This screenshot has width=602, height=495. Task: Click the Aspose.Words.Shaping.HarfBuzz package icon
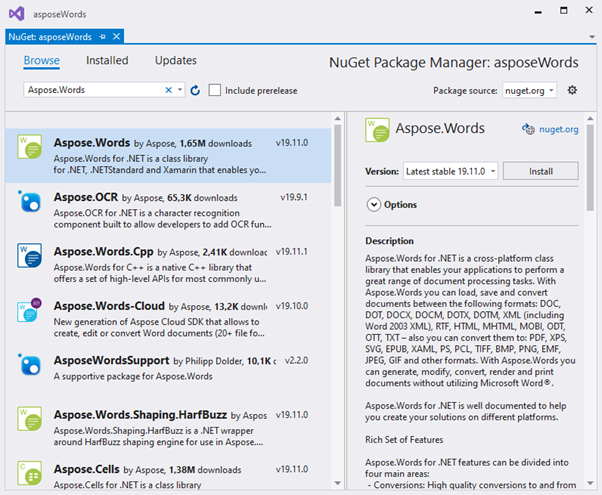click(x=30, y=419)
